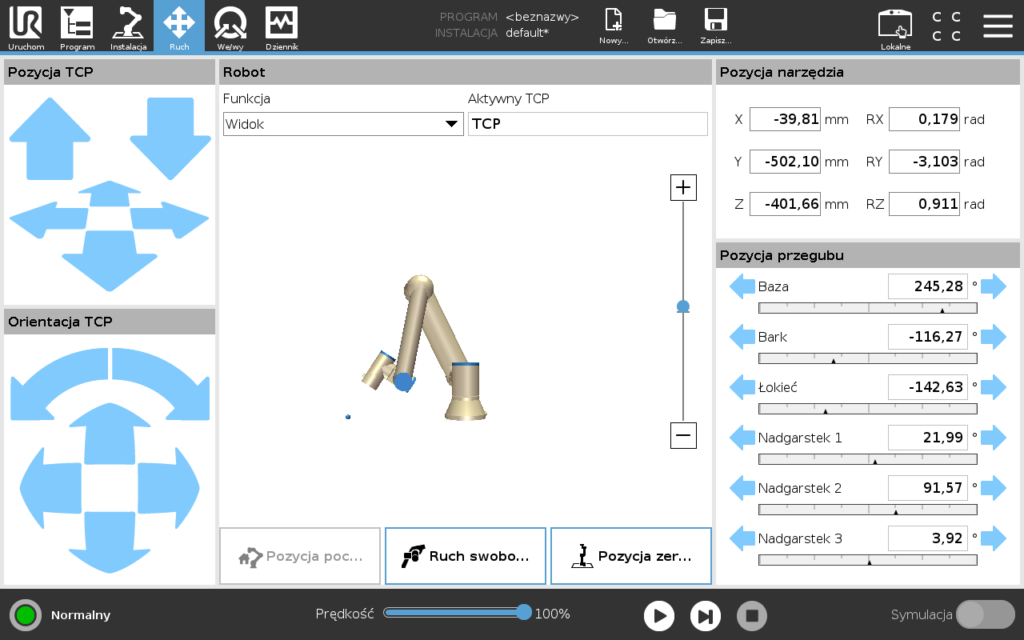The image size is (1024, 640).
Task: Move TCP left in Pozycja TCP
Action: tap(48, 219)
